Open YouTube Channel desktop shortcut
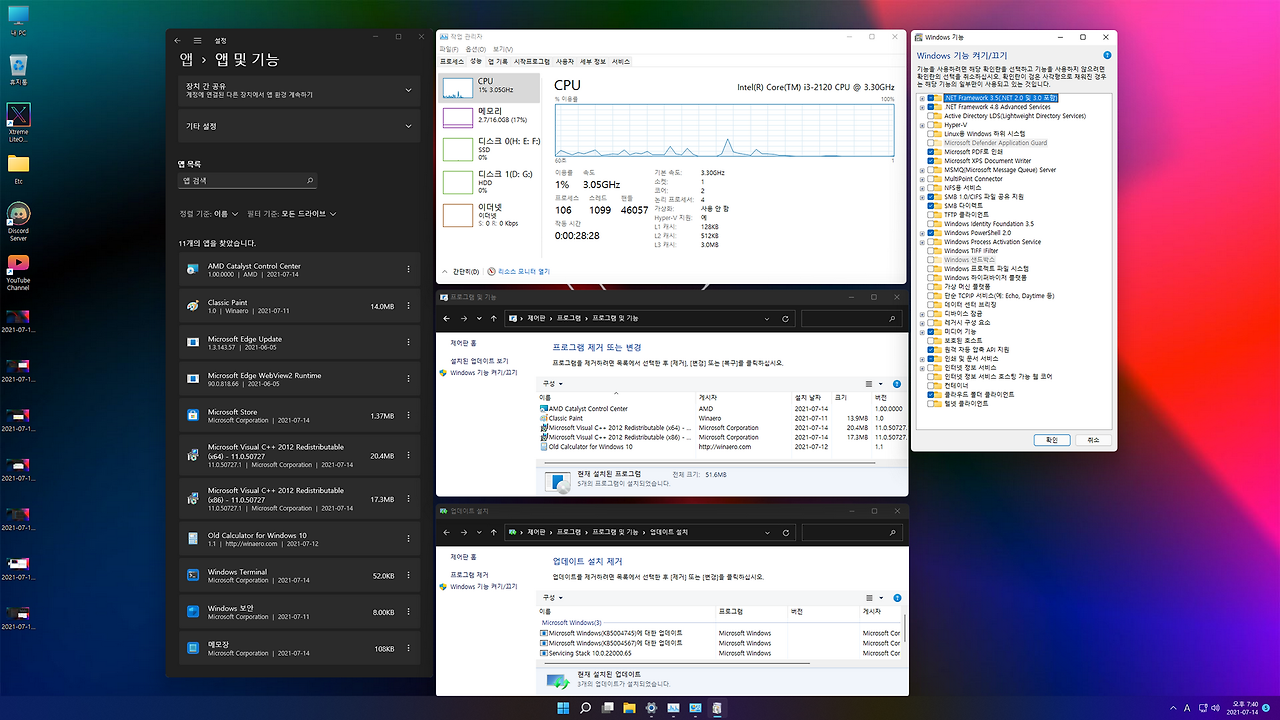The height and width of the screenshot is (720, 1280). pyautogui.click(x=17, y=273)
